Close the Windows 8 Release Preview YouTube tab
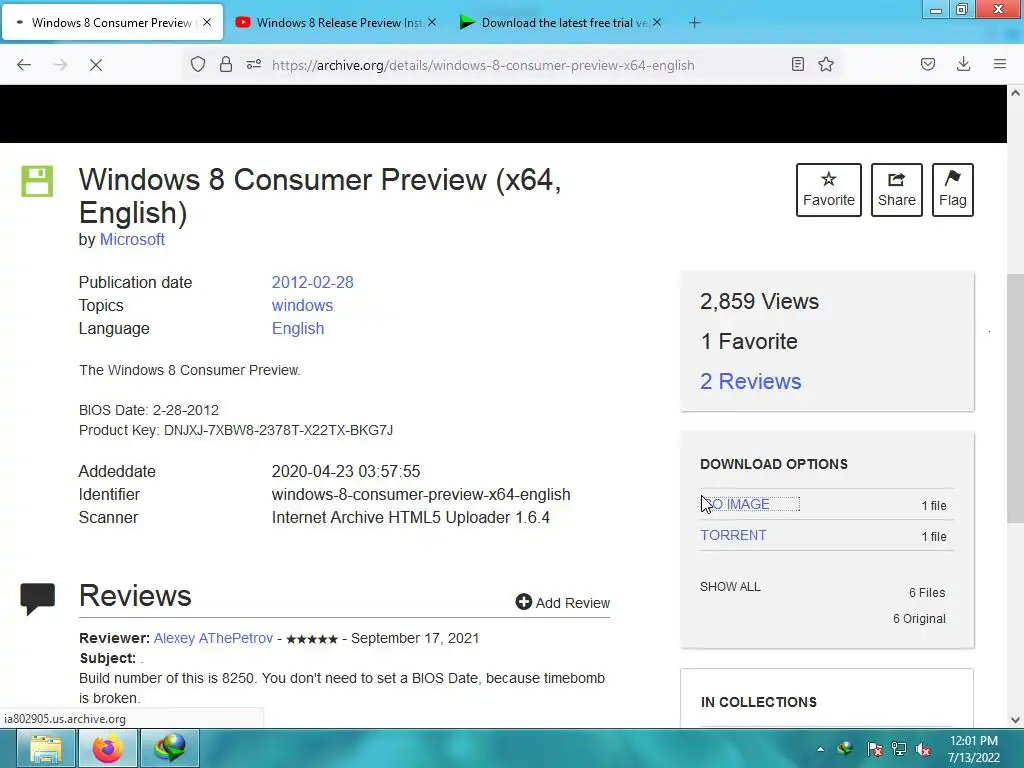Viewport: 1024px width, 768px height. tap(432, 22)
